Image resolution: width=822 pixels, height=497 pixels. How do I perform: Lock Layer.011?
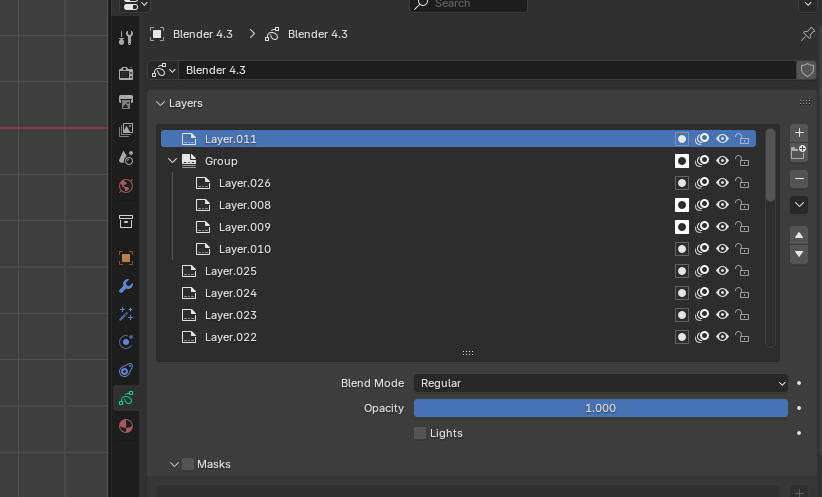(x=742, y=139)
